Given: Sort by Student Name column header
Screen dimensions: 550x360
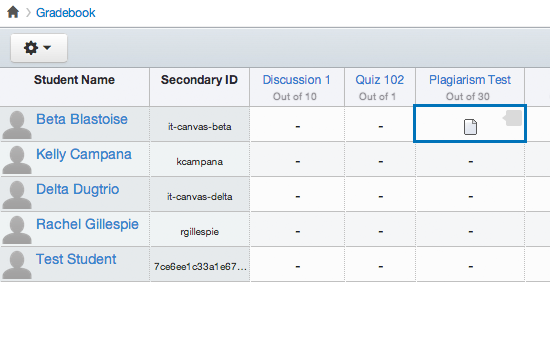Looking at the screenshot, I should [74, 80].
